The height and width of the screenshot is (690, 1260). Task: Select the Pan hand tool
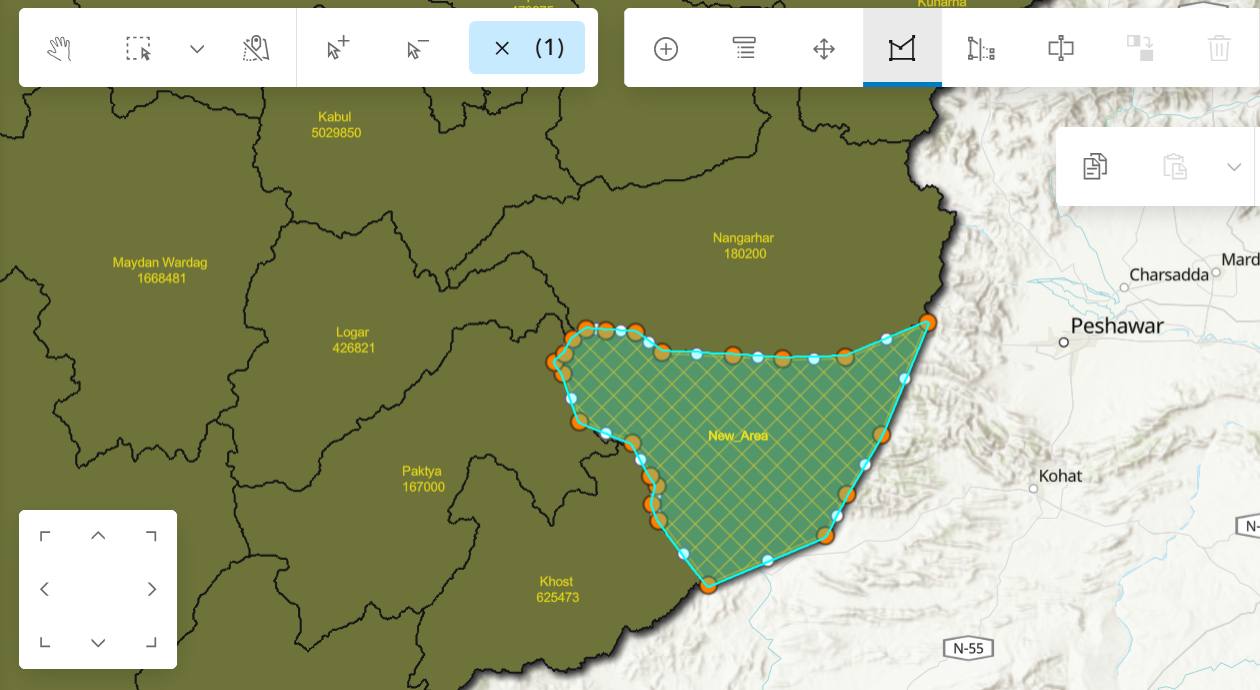pos(59,47)
